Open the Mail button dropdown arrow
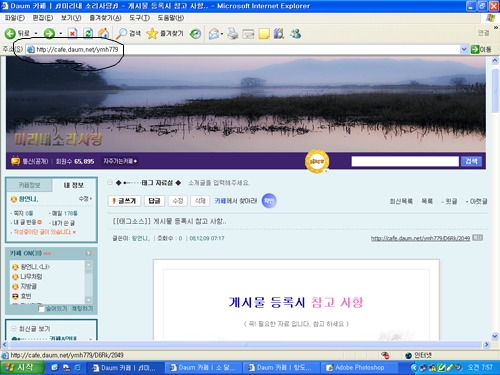The image size is (500, 375). click(x=222, y=34)
